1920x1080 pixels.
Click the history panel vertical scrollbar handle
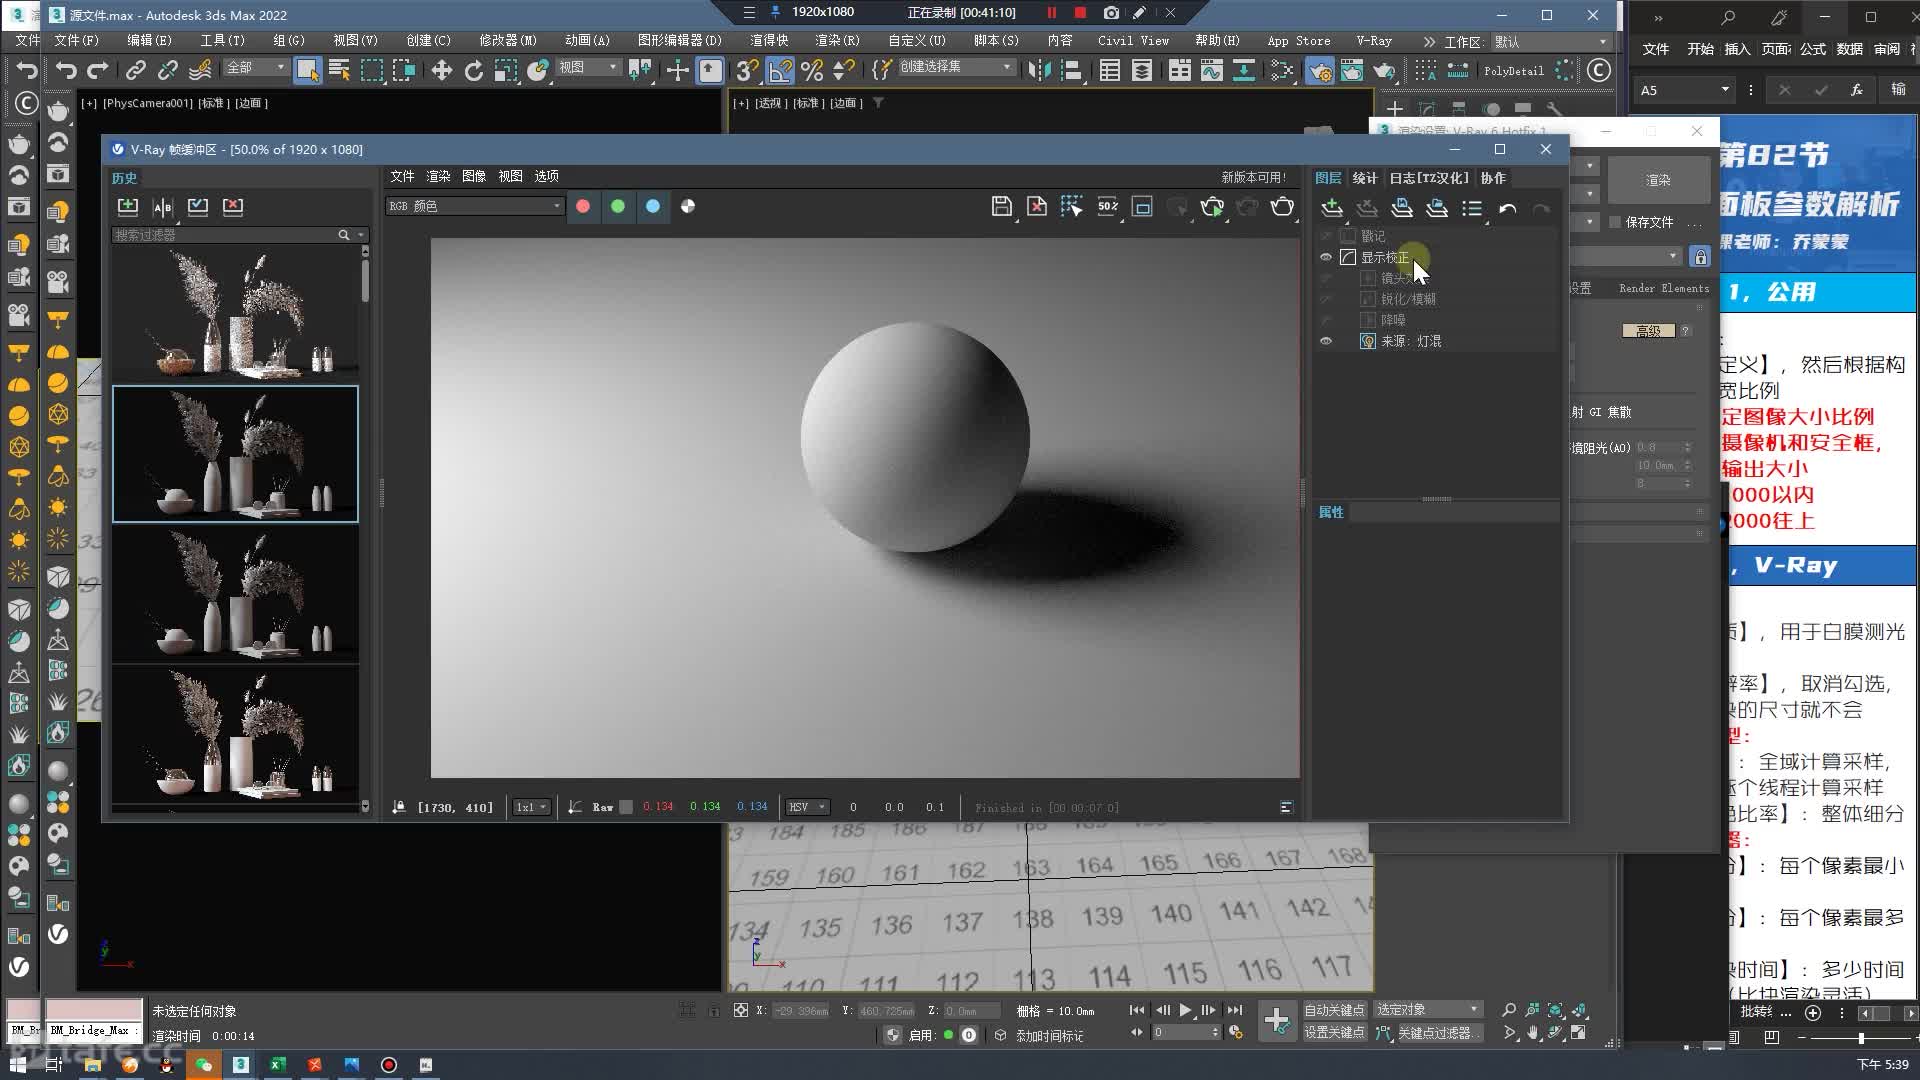tap(365, 280)
